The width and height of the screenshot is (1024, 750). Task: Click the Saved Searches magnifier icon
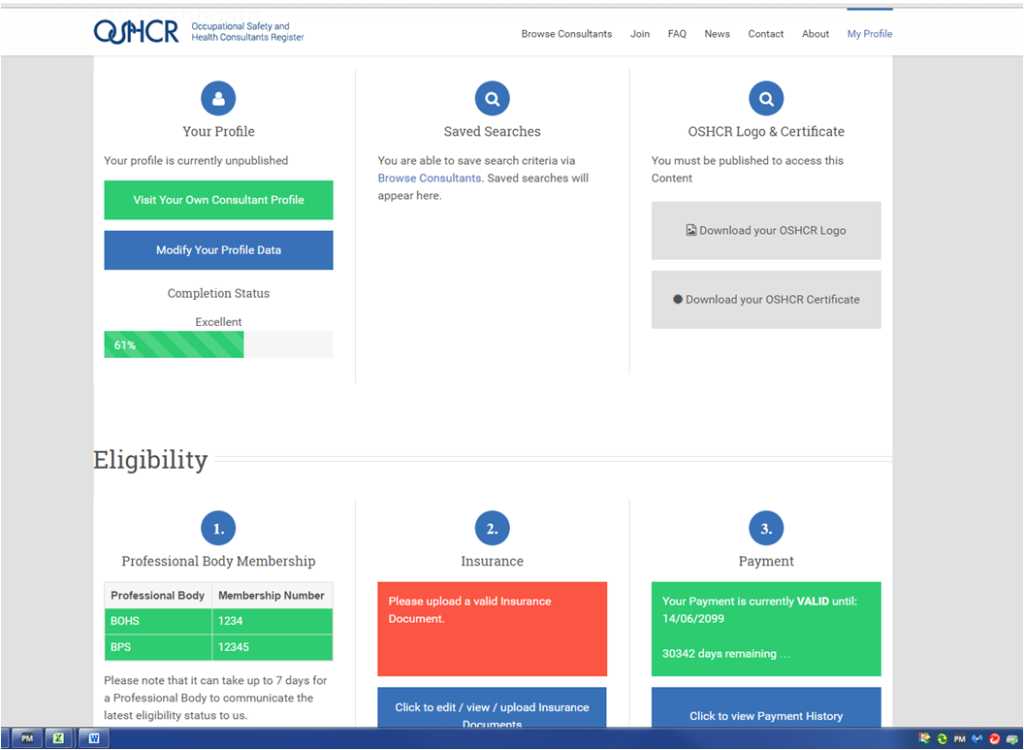point(492,98)
